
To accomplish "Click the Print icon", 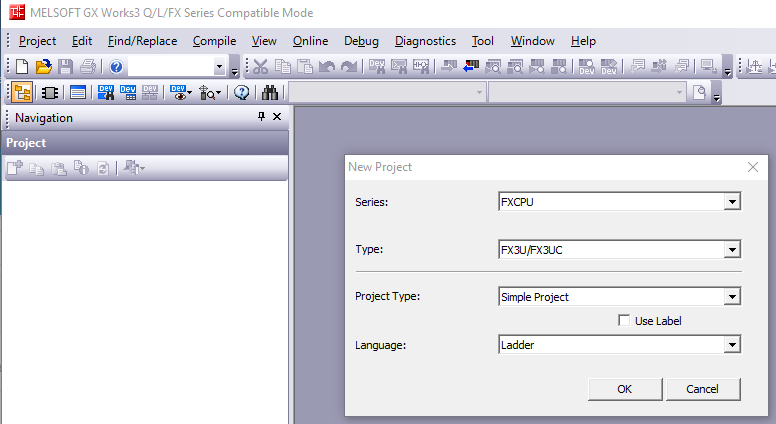I will click(x=88, y=66).
